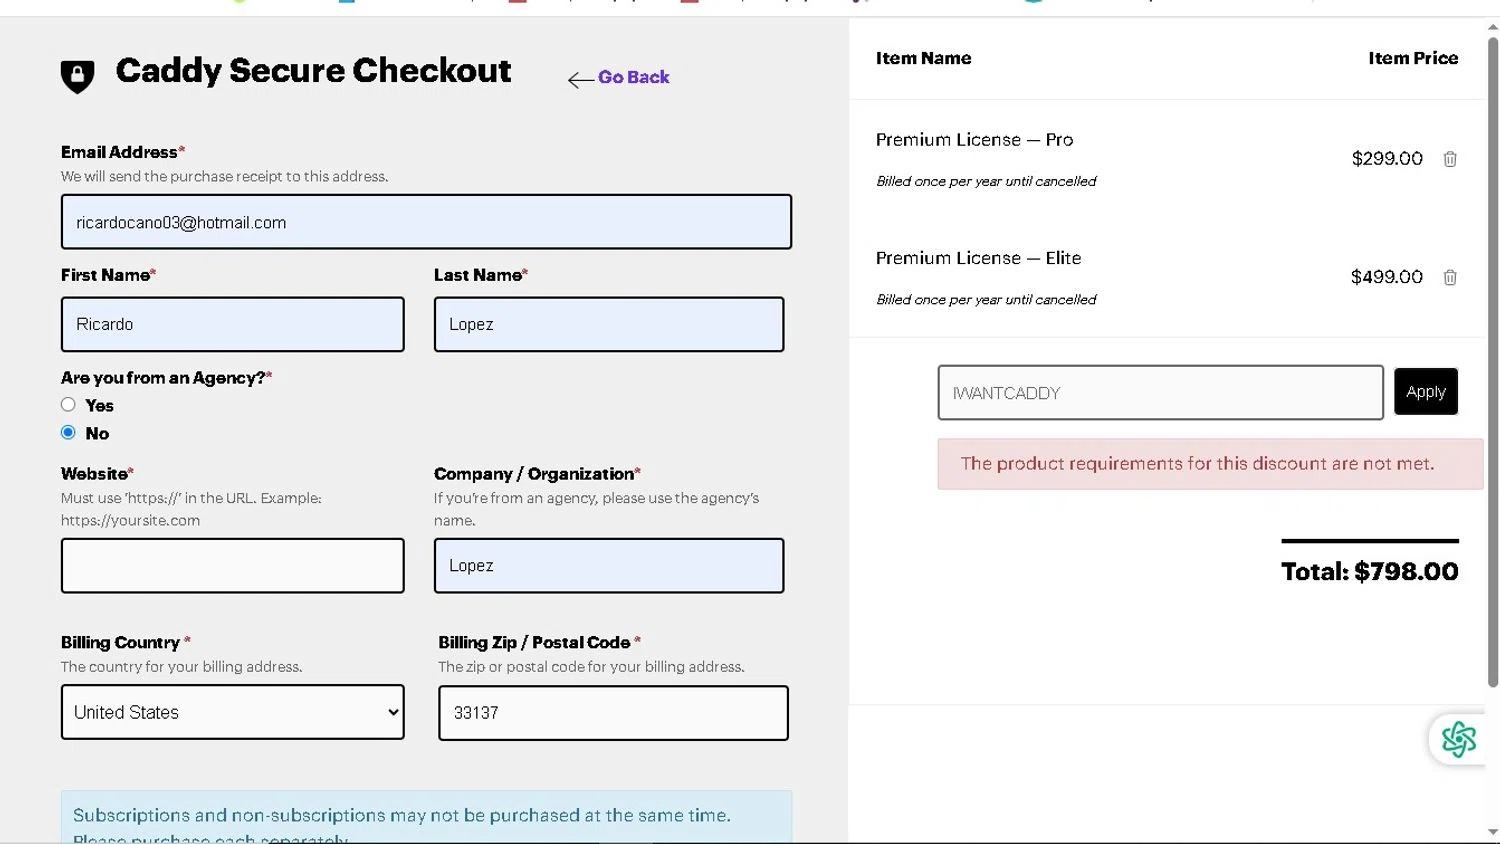Click the Caddy Secure Checkout heading

point(313,71)
